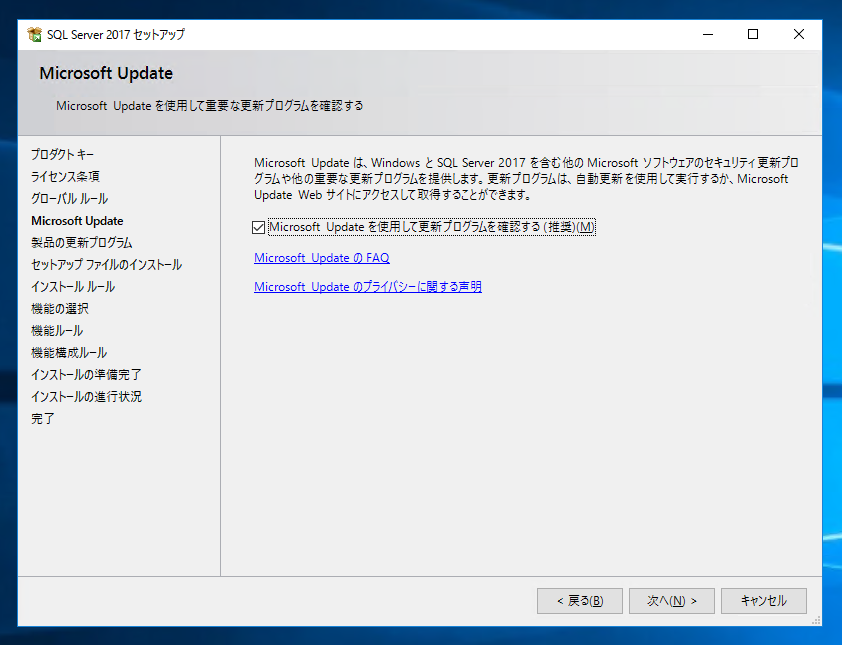Select Microsoft Update step in sidebar
The height and width of the screenshot is (645, 842).
(x=77, y=221)
